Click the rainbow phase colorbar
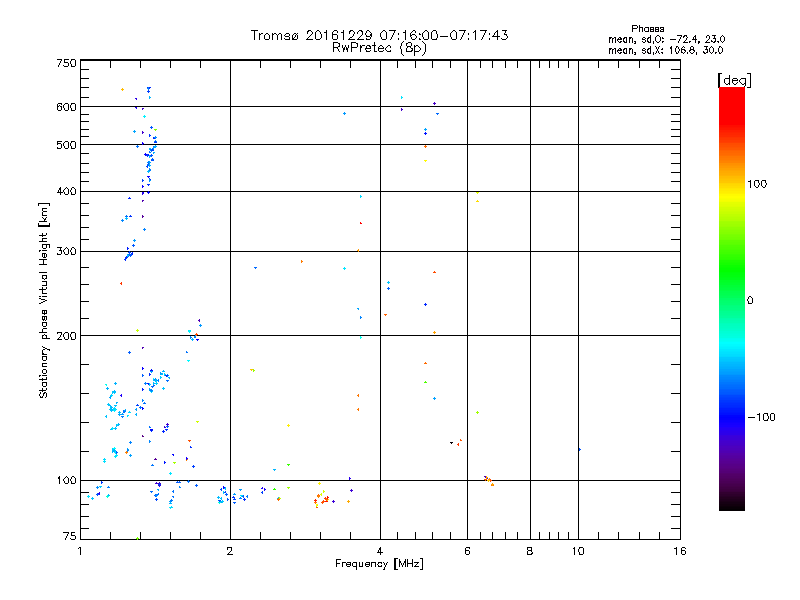800x600 pixels. point(732,298)
